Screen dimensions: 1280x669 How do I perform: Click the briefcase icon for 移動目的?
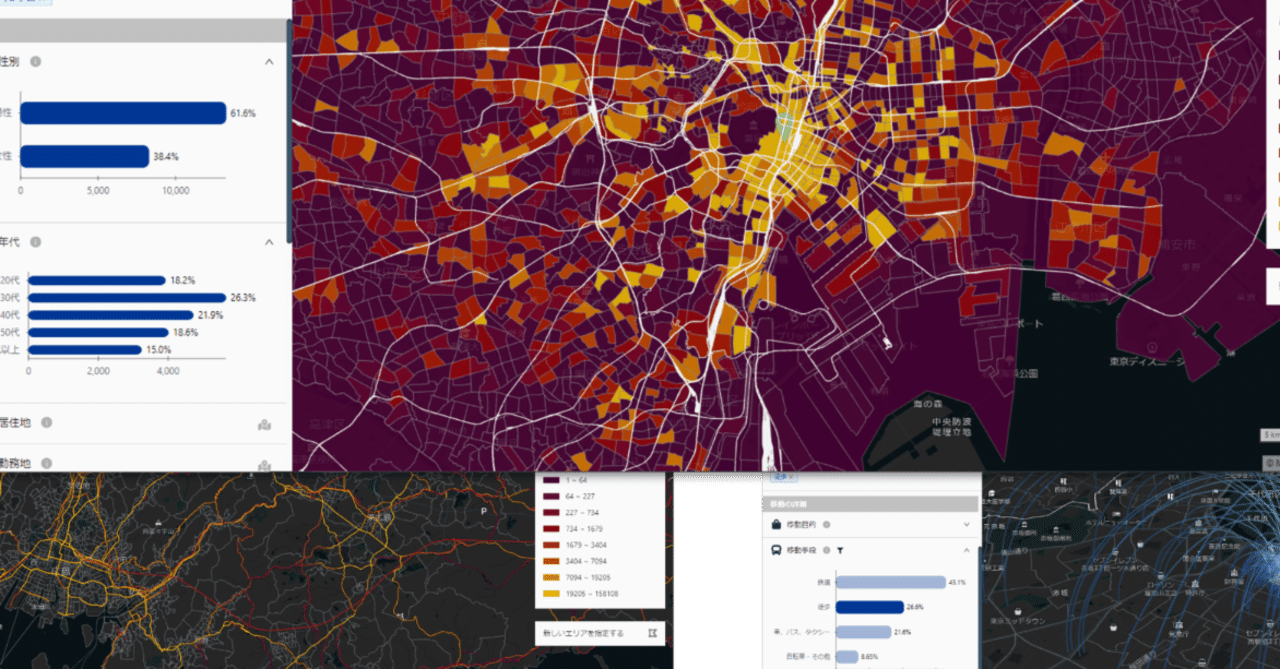(777, 524)
